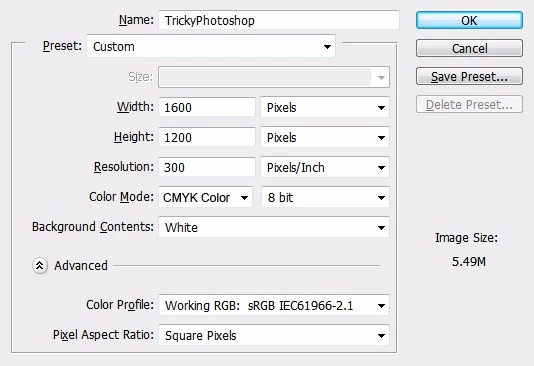The height and width of the screenshot is (366, 534).
Task: Collapse the Advanced section chevron icon
Action: [40, 266]
